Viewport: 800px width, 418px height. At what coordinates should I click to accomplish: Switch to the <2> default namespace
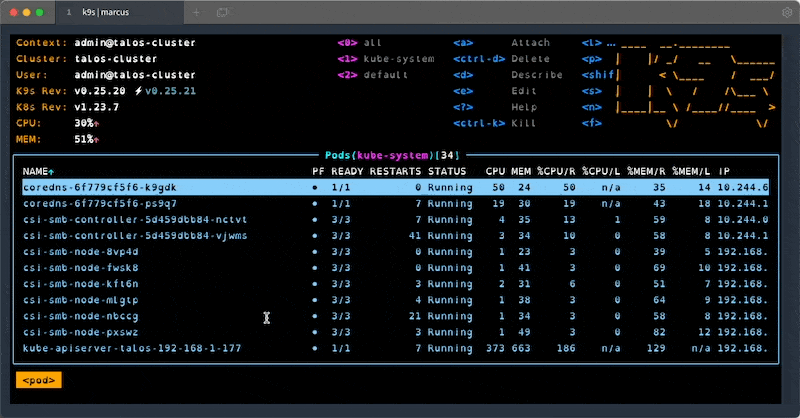pos(372,75)
